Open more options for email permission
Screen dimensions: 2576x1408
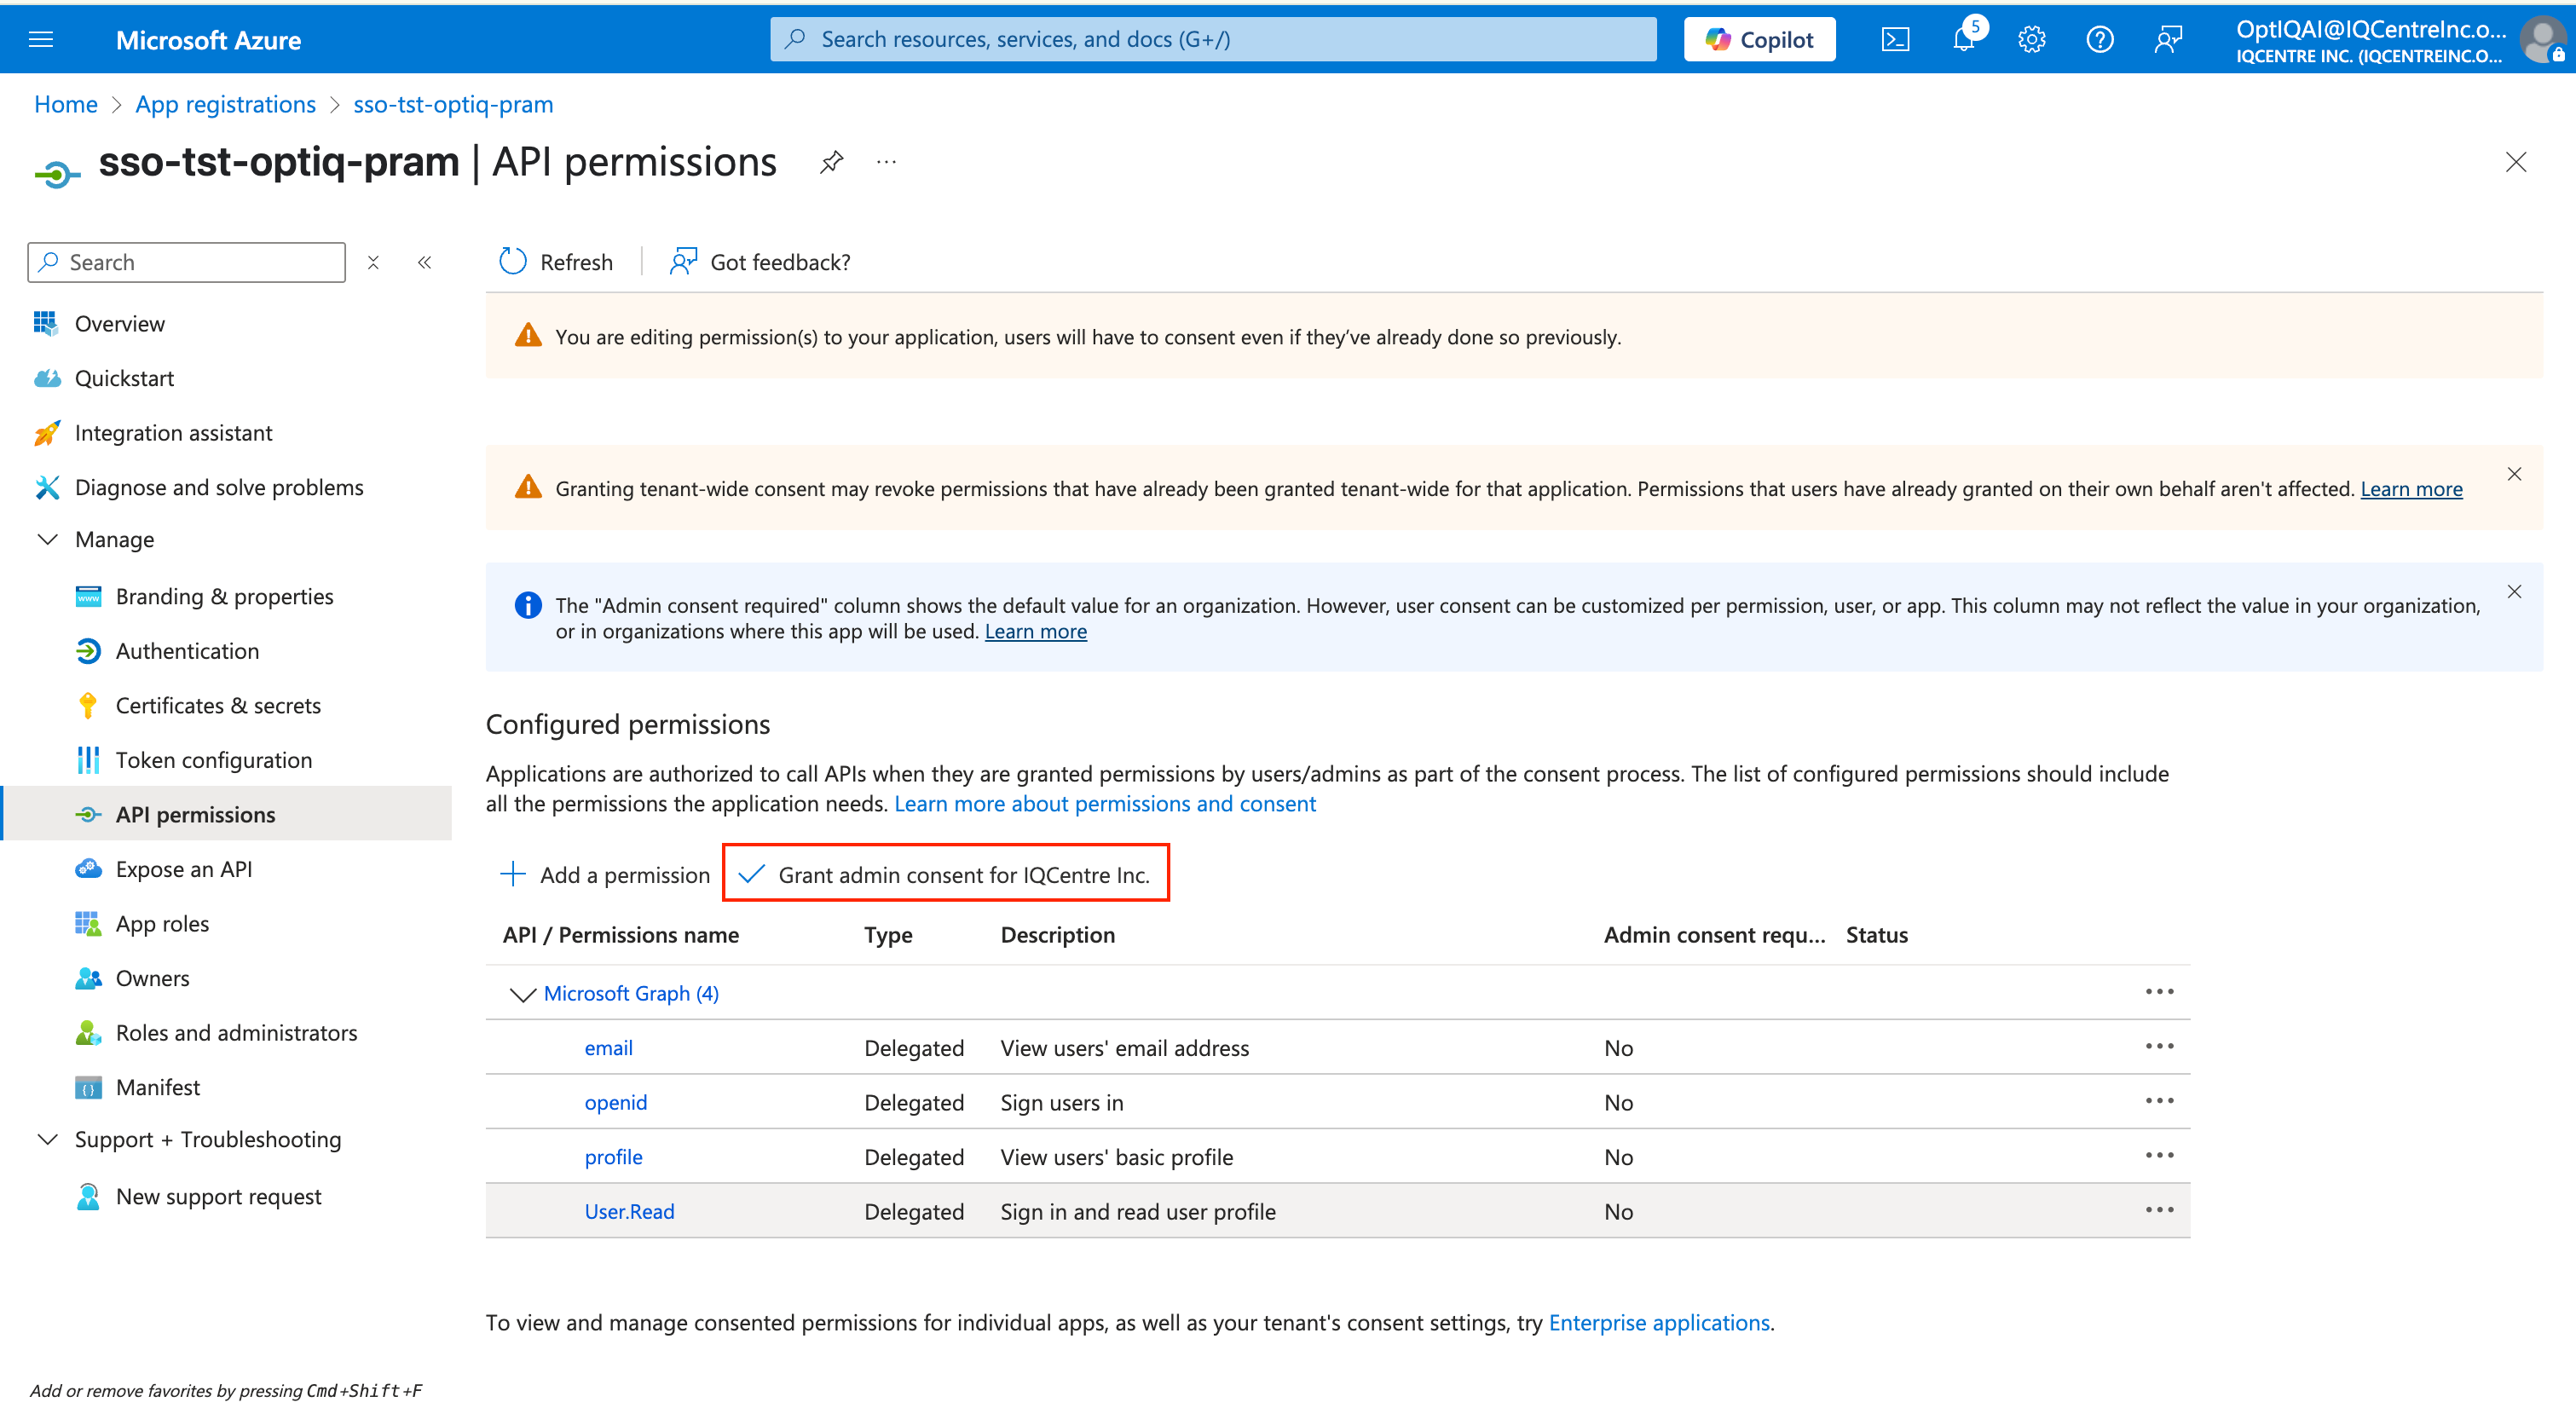2159,1046
